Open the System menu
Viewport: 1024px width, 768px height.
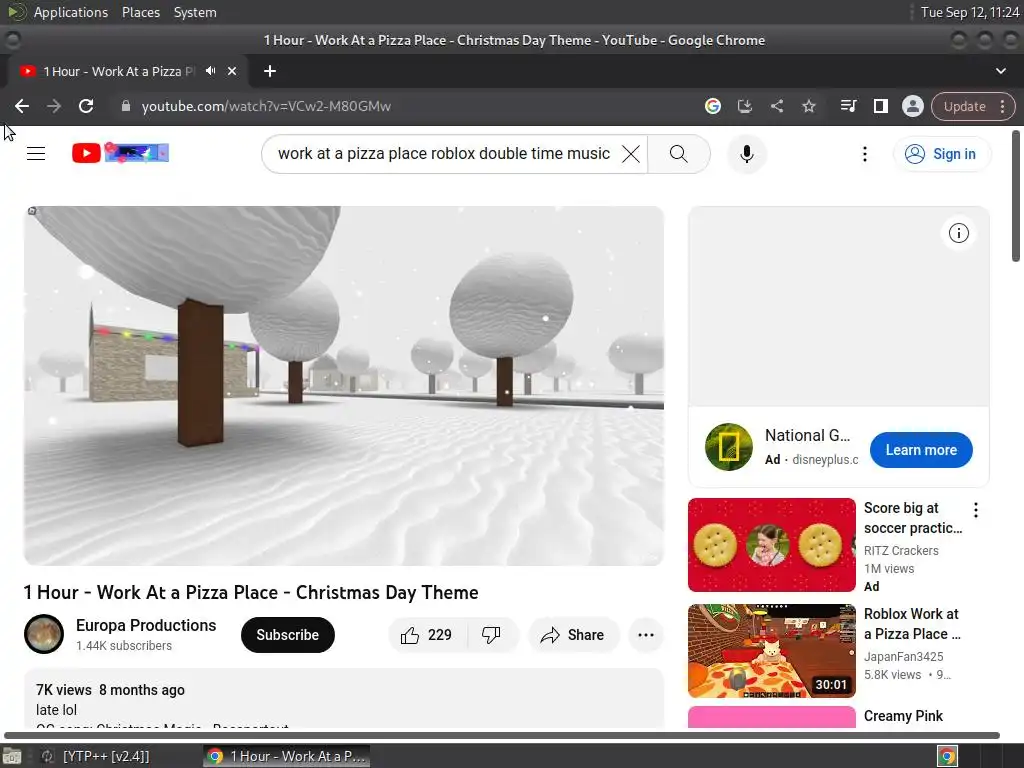coord(195,12)
